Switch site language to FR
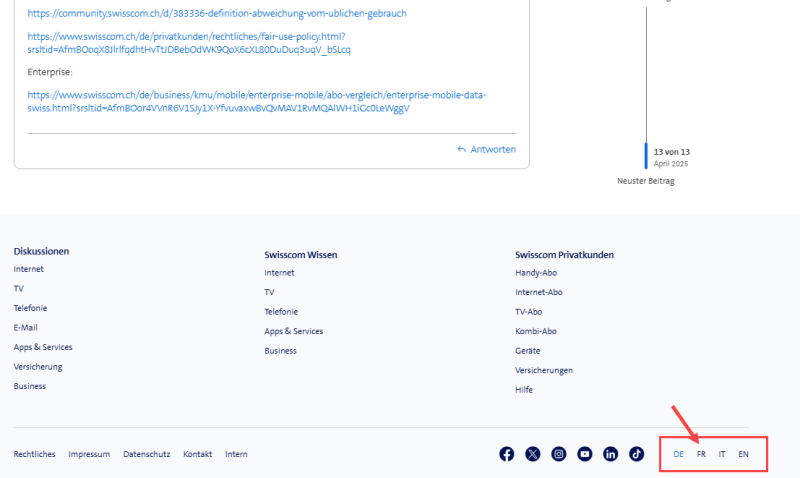 (701, 454)
